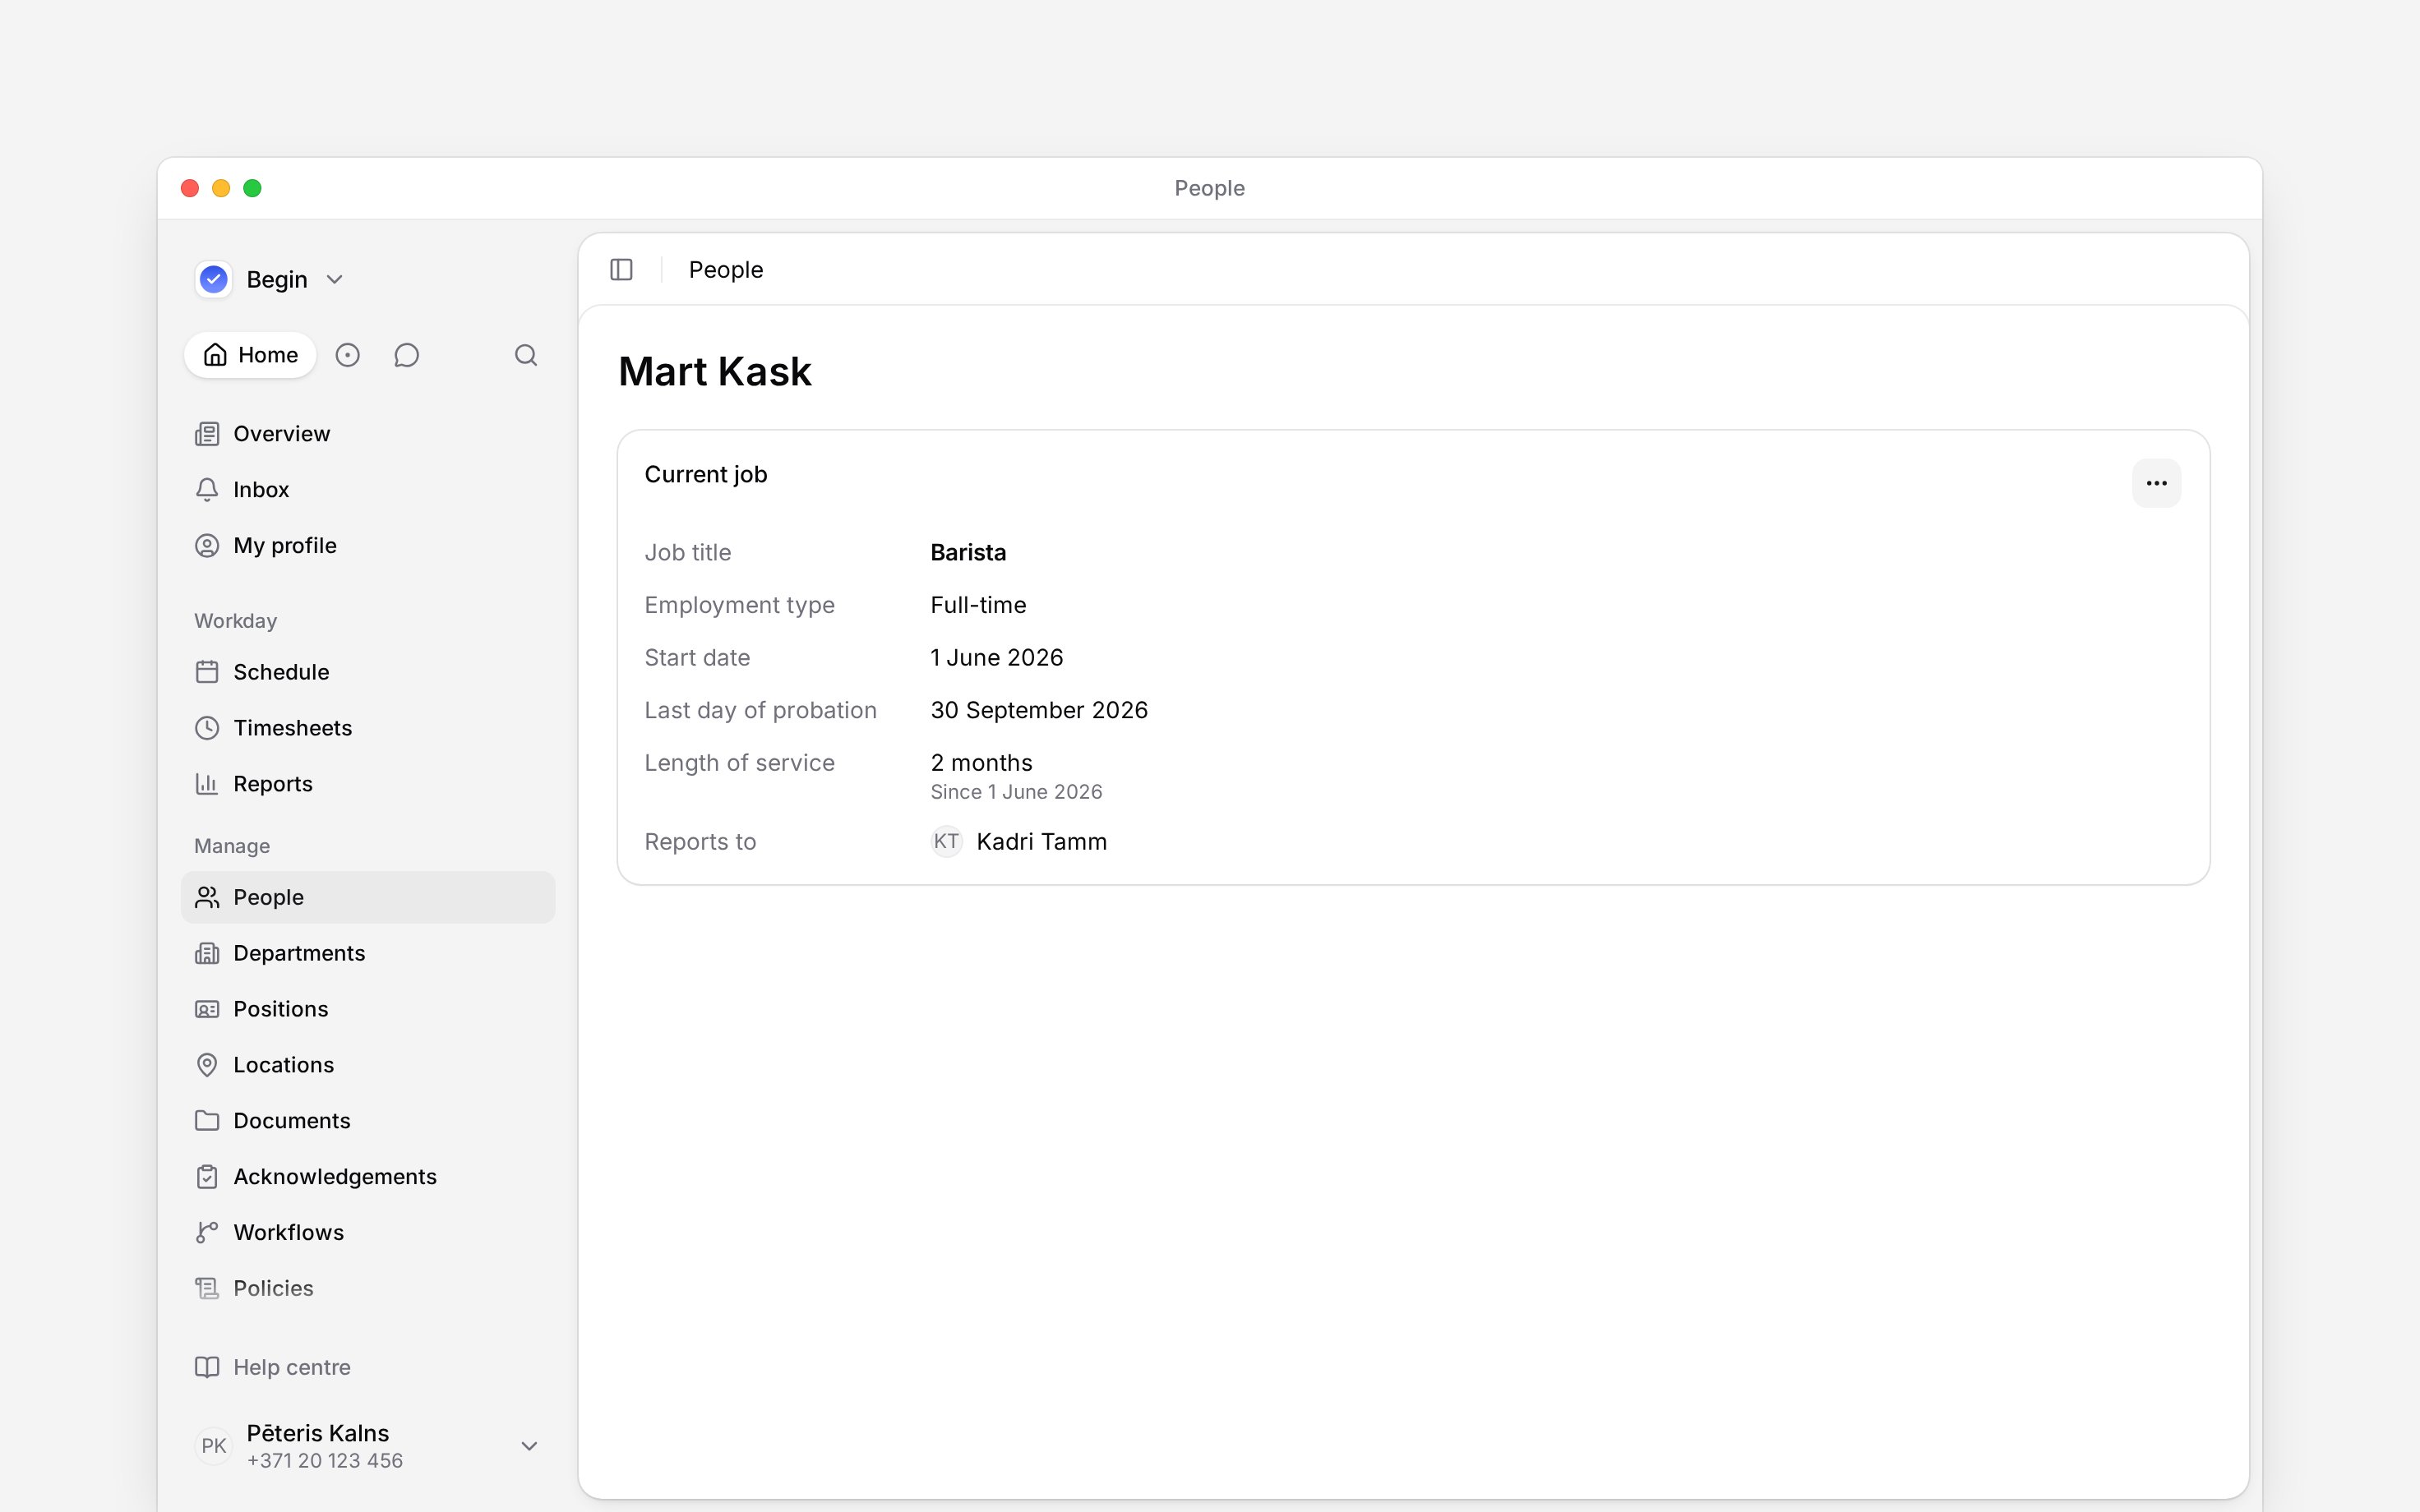This screenshot has height=1512, width=2420.
Task: Click the circle dot activity icon
Action: tap(347, 355)
